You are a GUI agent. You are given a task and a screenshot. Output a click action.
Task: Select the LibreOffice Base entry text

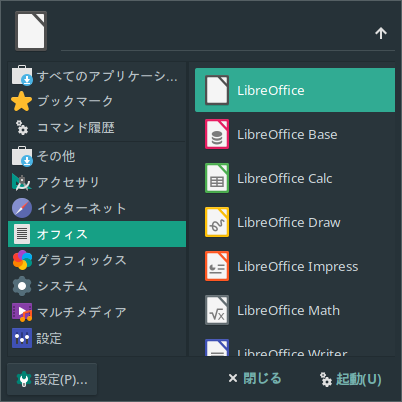pyautogui.click(x=287, y=134)
